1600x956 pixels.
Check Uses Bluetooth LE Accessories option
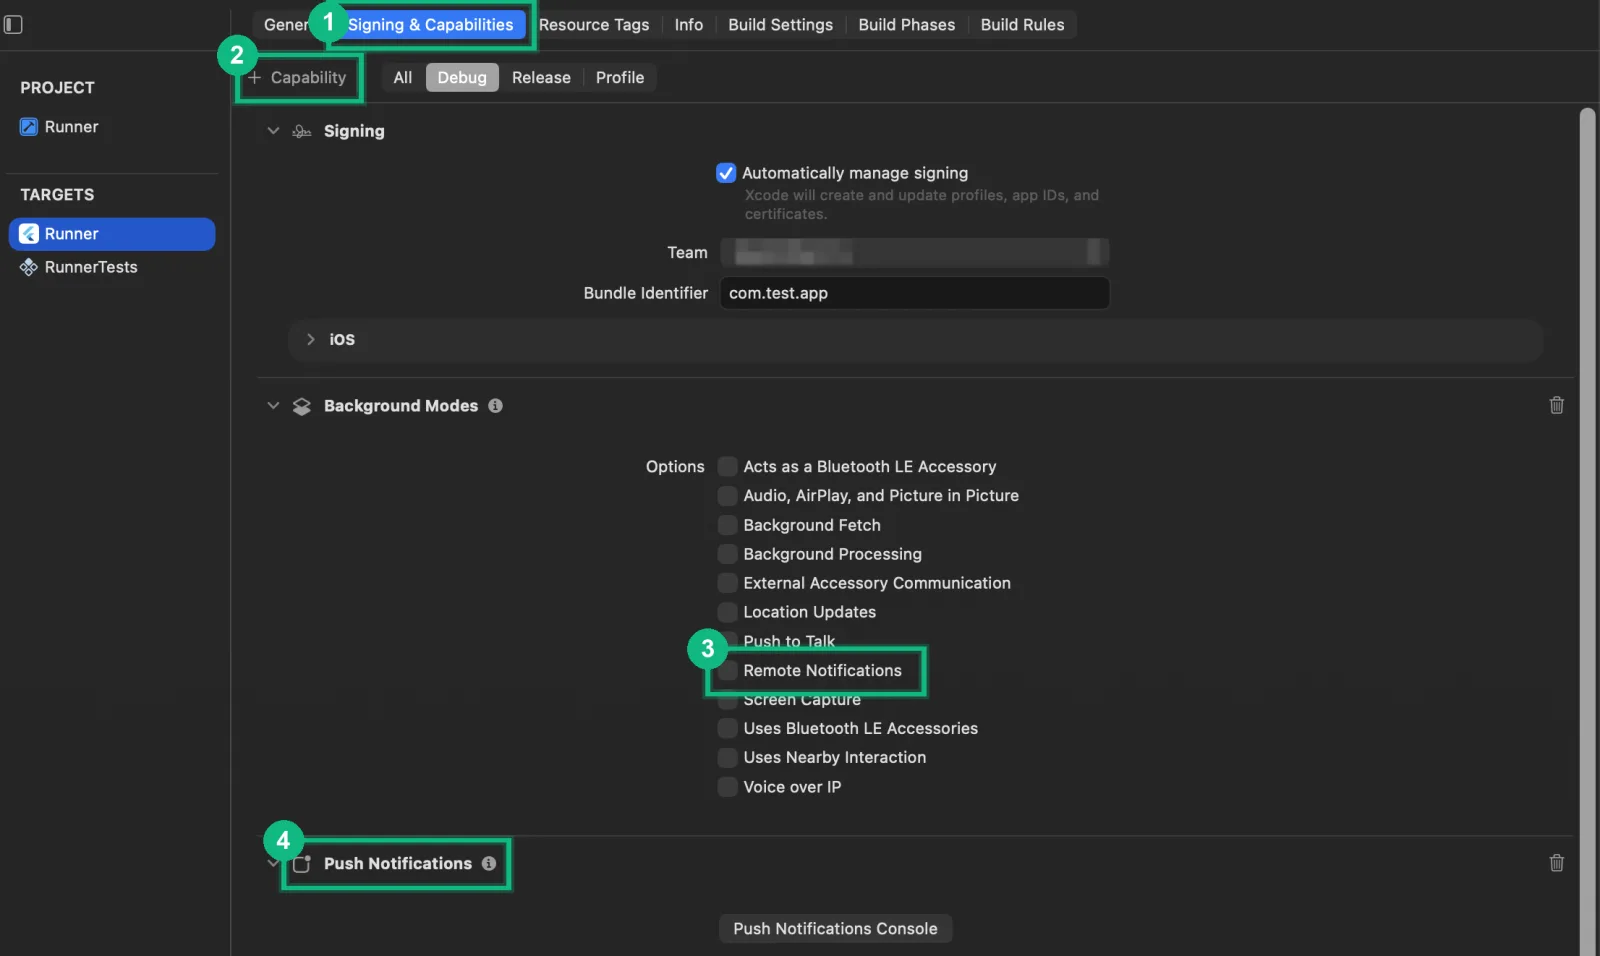728,729
